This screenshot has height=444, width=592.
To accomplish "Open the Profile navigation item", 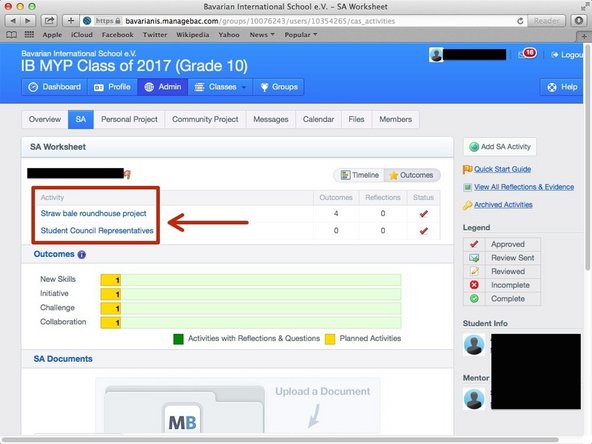I will tap(112, 87).
